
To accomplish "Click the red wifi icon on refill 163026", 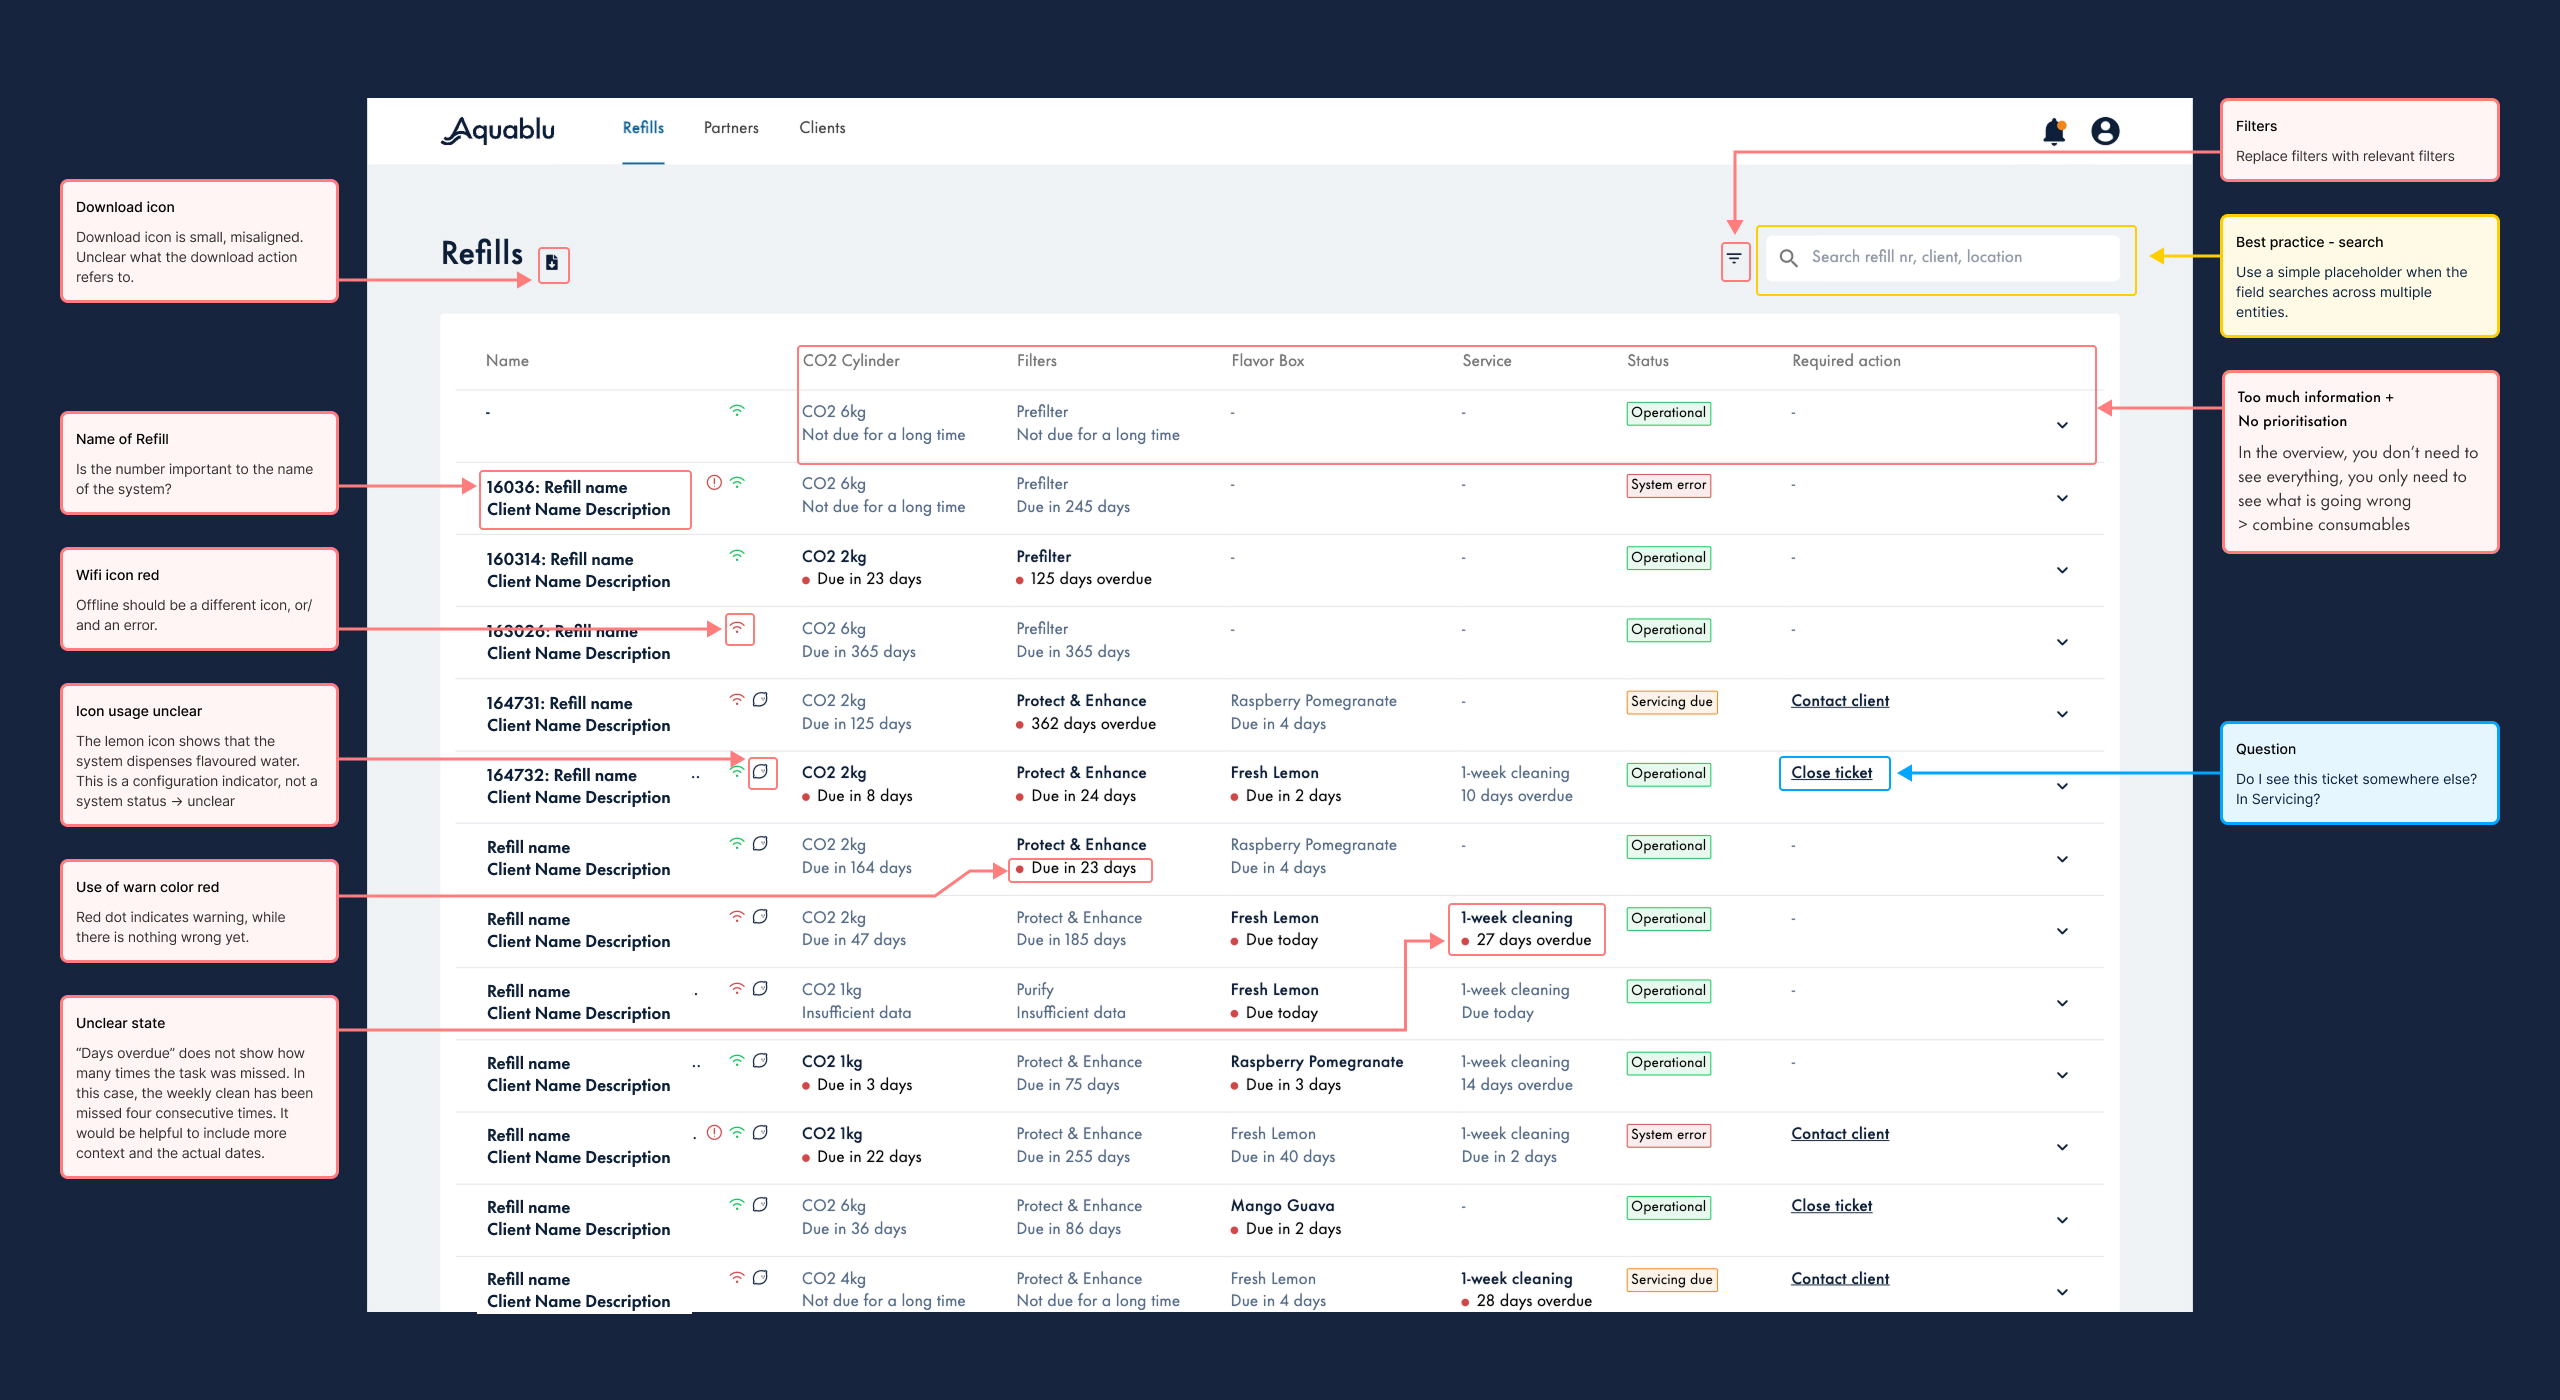I will pos(738,628).
